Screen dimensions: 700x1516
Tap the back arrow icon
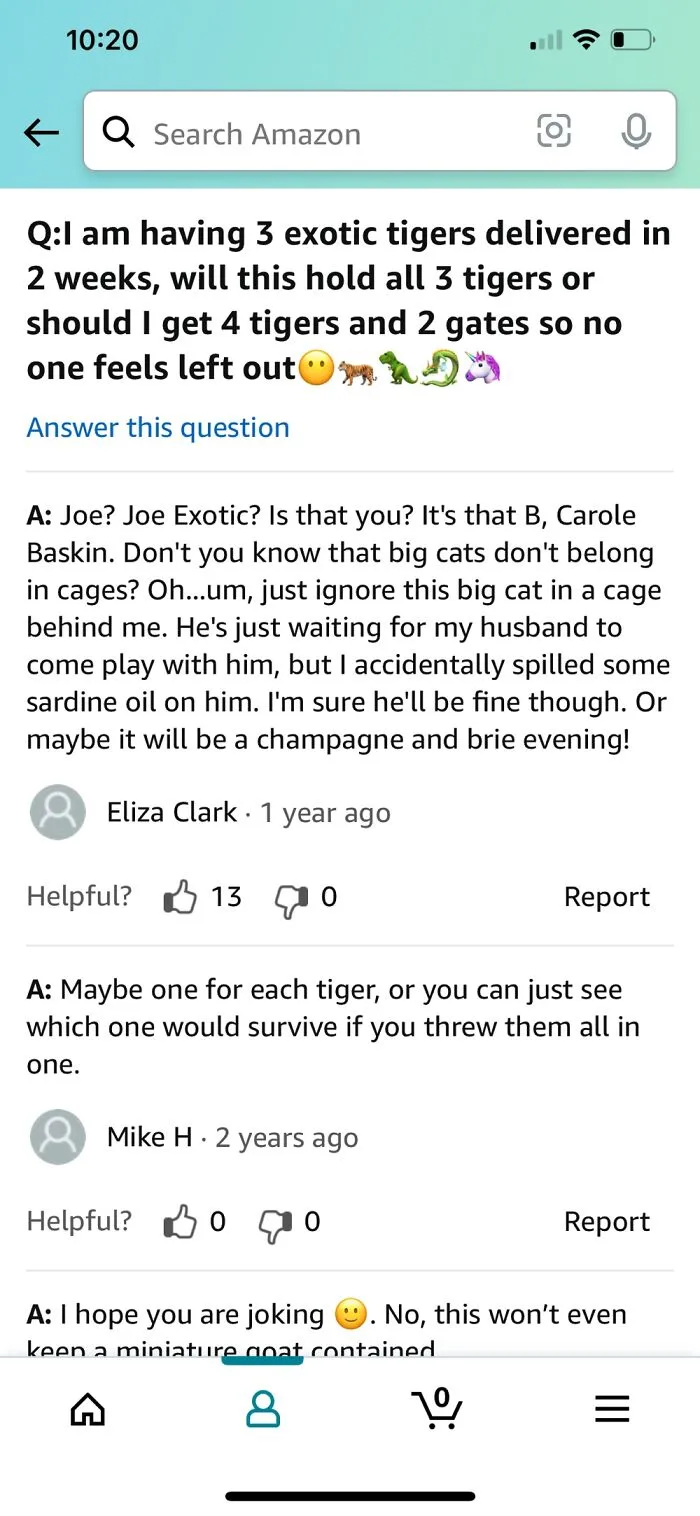tap(41, 133)
